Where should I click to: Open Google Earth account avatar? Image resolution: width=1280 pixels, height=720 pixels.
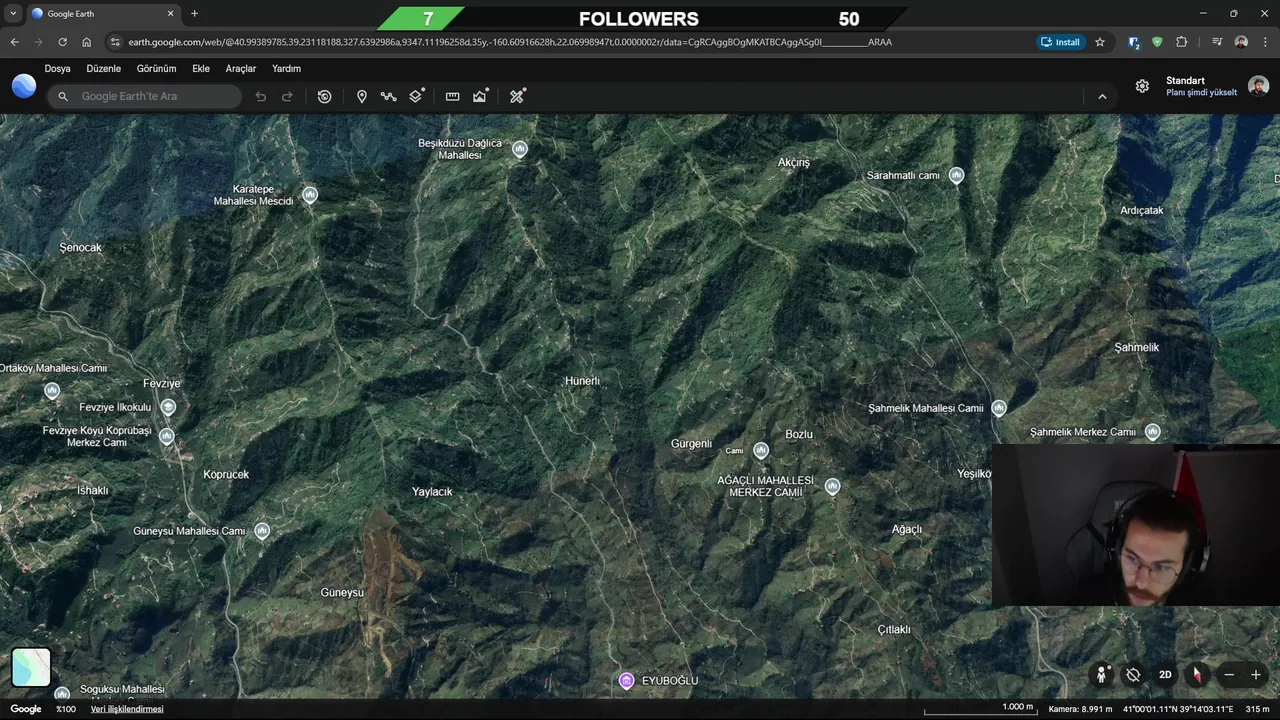point(1258,86)
